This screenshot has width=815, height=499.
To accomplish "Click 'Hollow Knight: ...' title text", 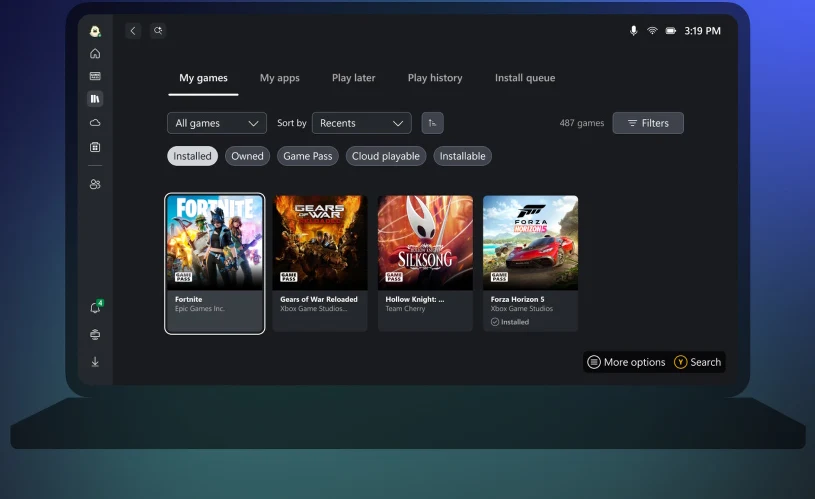I will pyautogui.click(x=415, y=299).
